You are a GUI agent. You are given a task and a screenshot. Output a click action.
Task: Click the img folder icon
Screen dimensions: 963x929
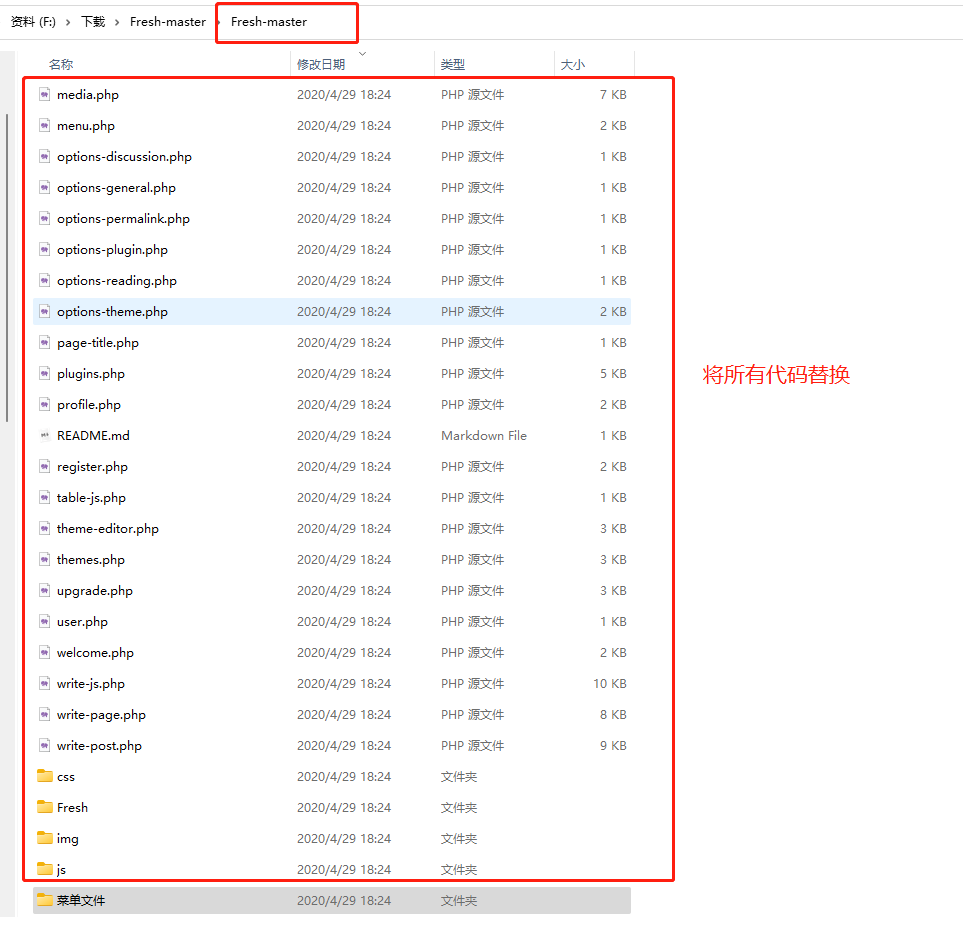click(44, 838)
